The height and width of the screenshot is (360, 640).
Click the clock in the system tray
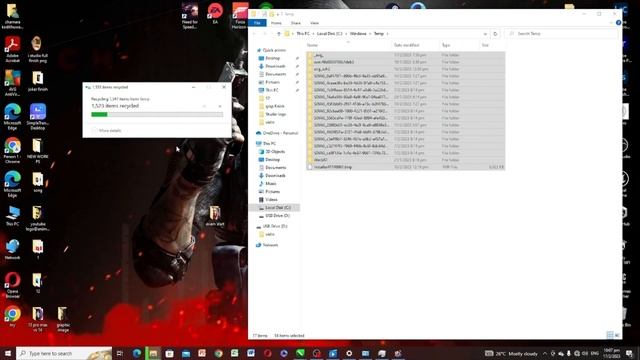(x=611, y=353)
